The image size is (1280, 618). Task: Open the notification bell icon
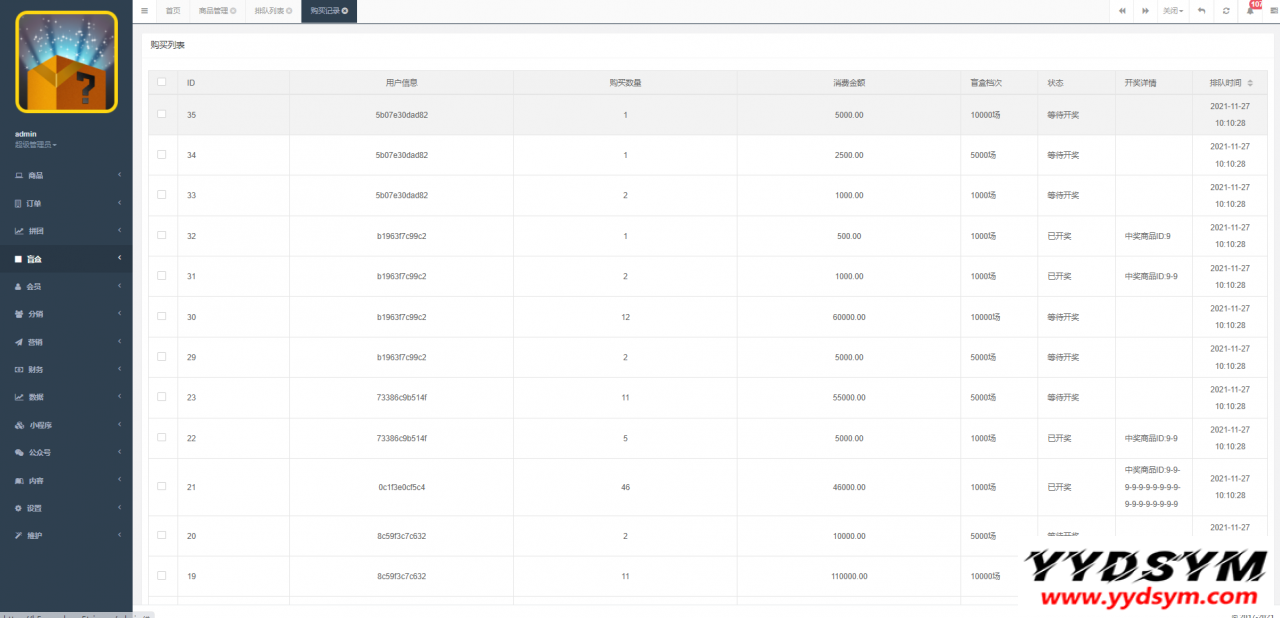[1251, 11]
